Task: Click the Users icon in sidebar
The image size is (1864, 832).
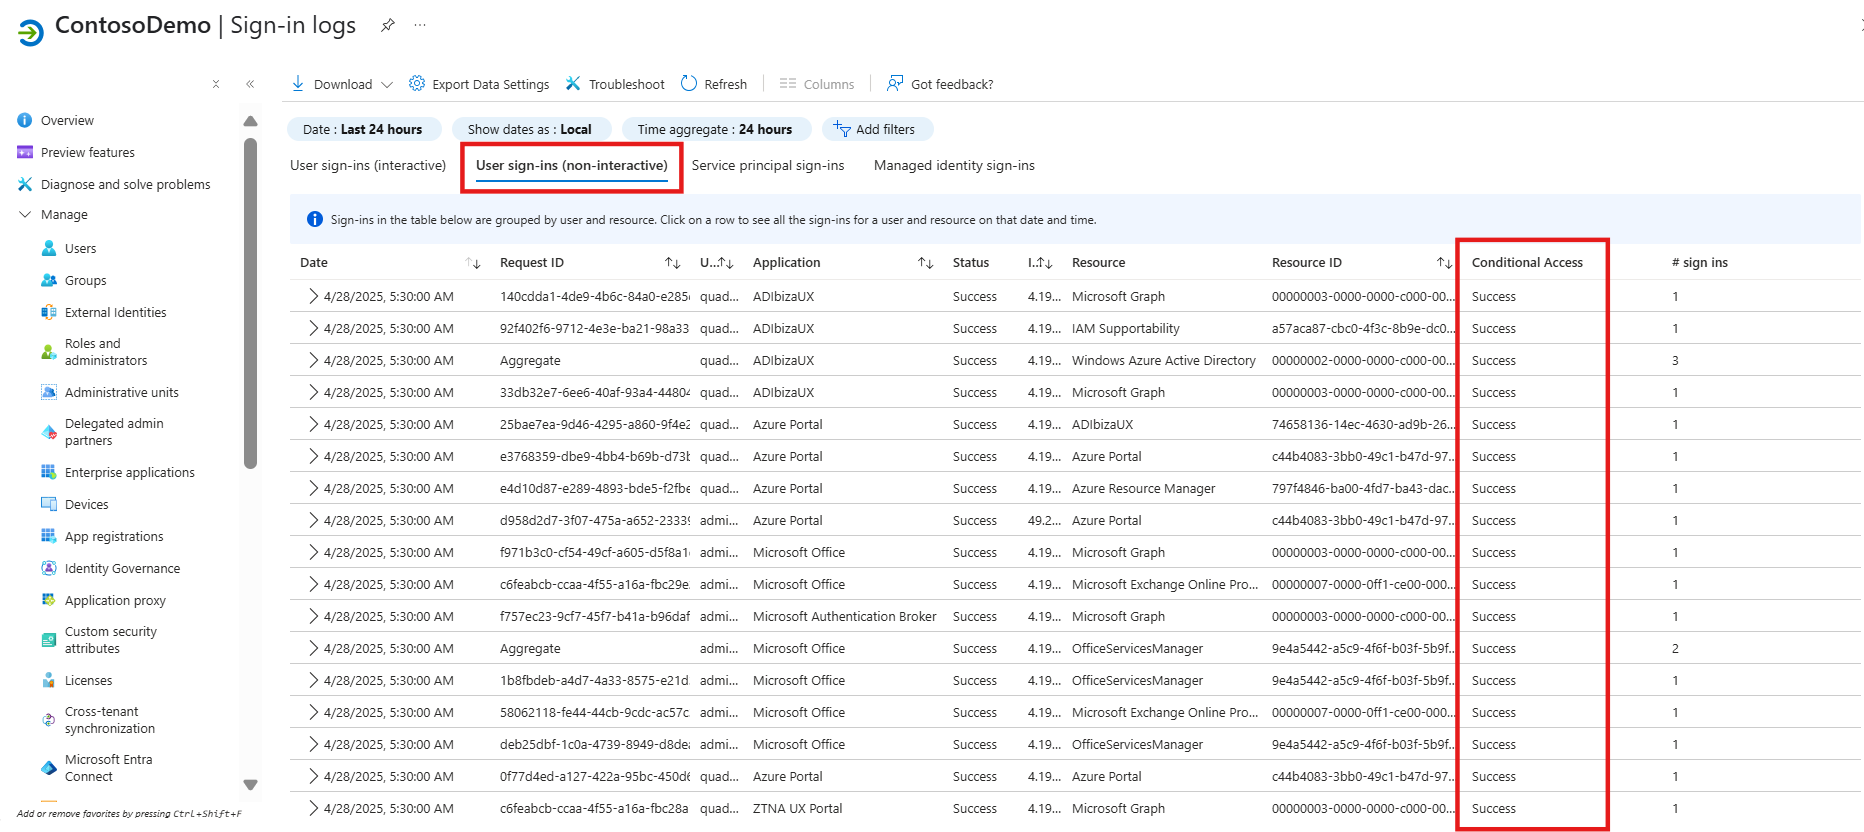Action: pyautogui.click(x=49, y=248)
